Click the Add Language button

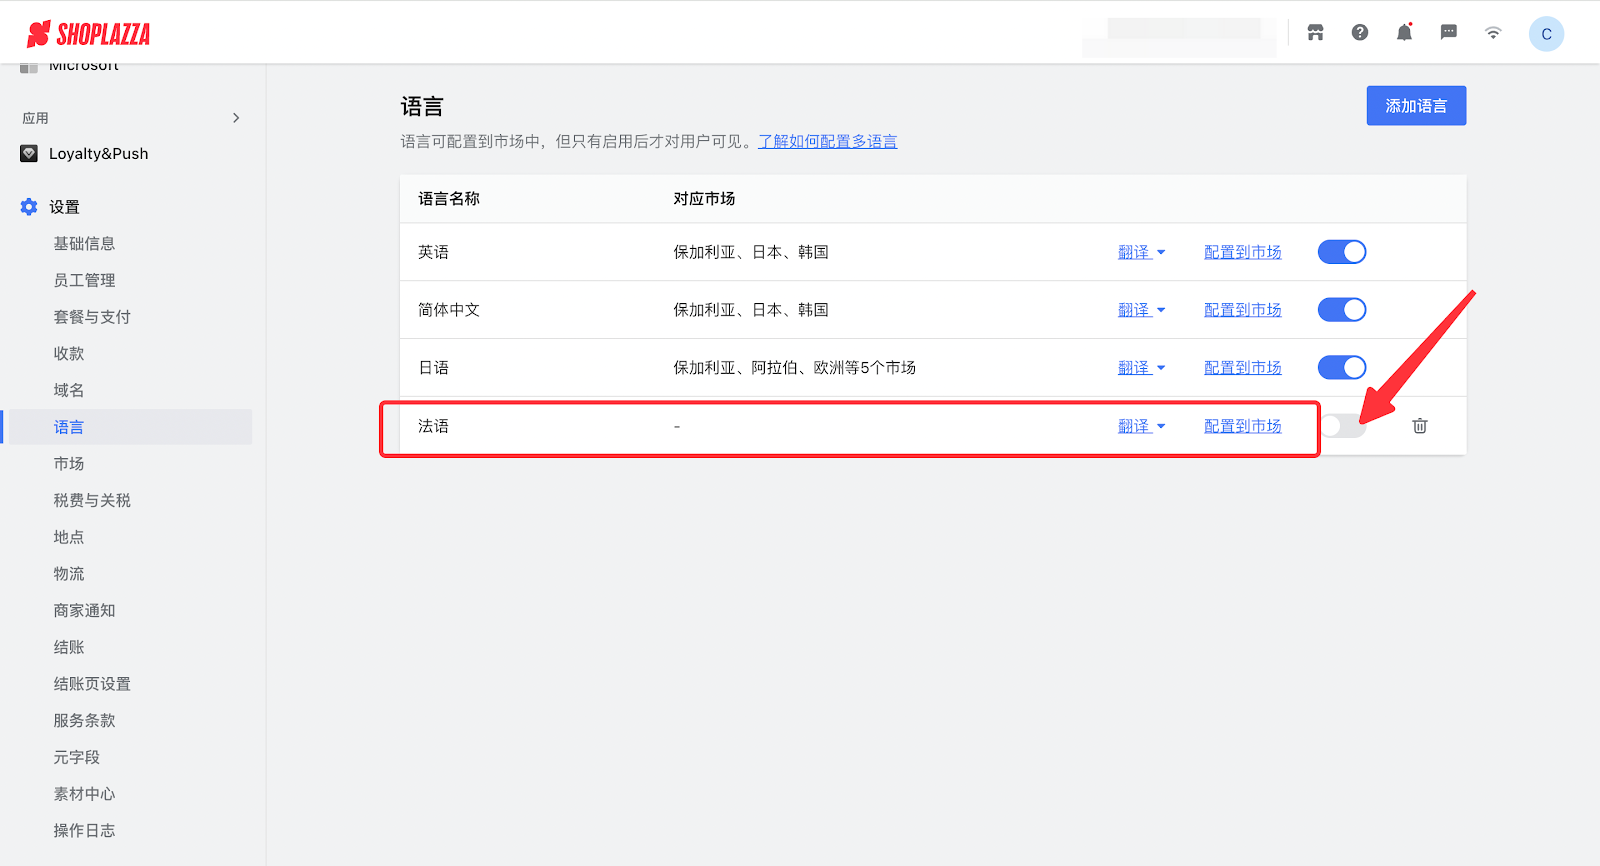click(1415, 106)
